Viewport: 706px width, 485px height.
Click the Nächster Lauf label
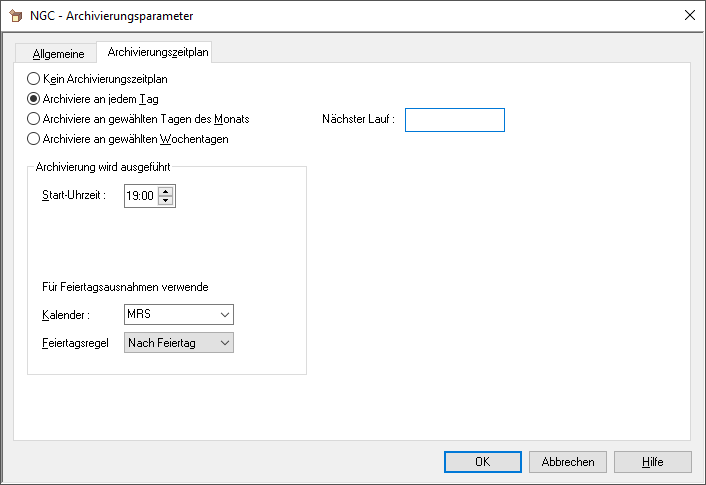click(x=358, y=120)
